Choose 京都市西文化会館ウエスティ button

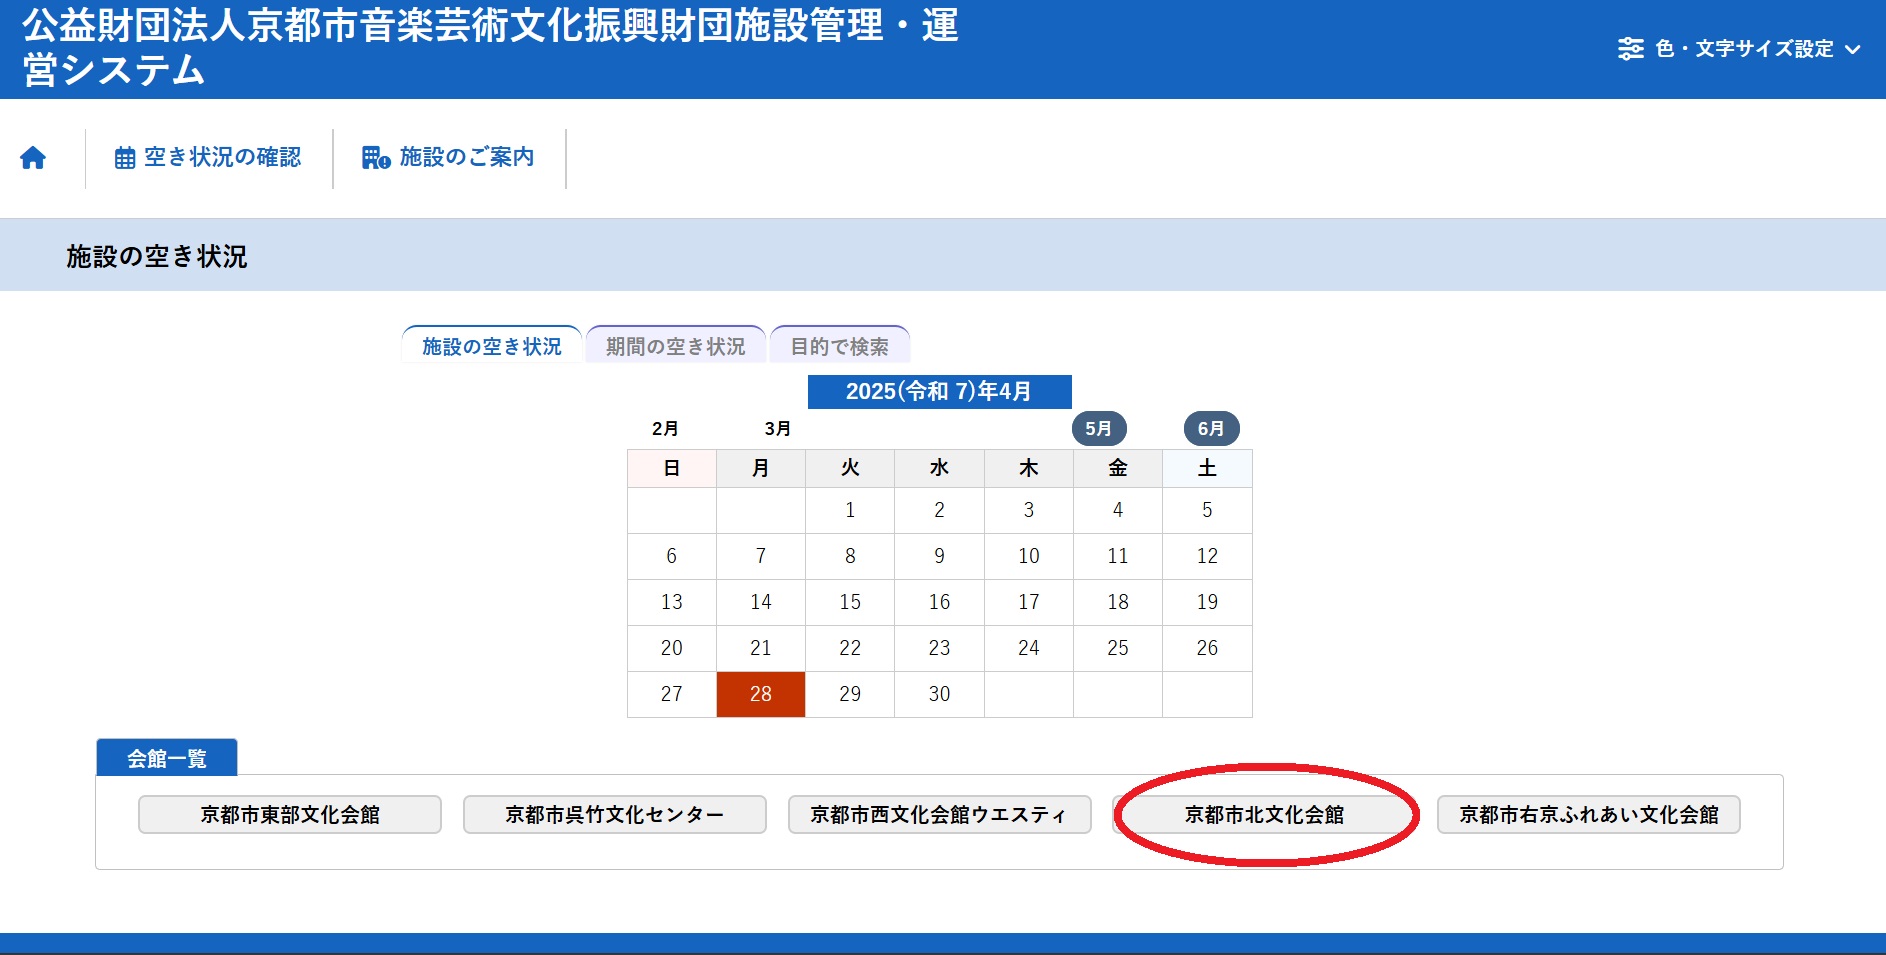click(940, 814)
